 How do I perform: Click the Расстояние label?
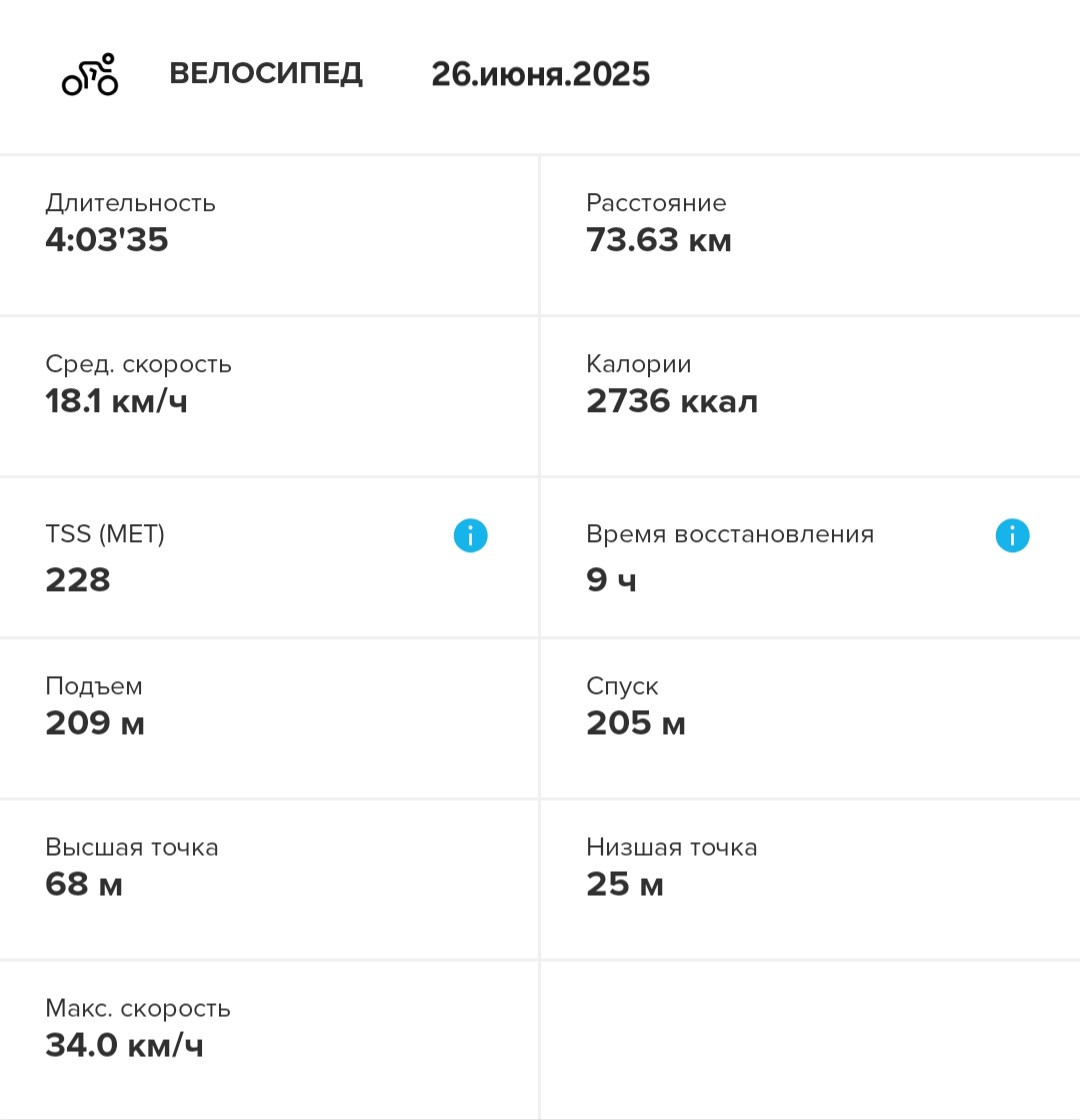[656, 203]
